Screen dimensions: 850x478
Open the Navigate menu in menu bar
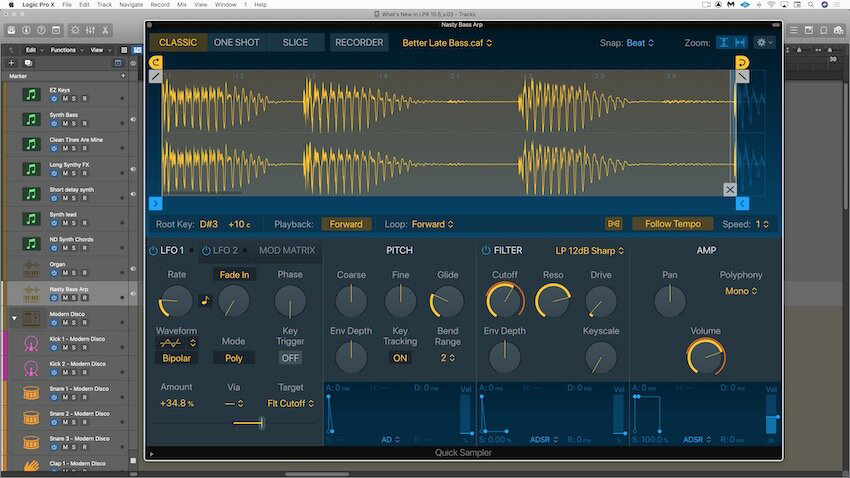point(131,4)
